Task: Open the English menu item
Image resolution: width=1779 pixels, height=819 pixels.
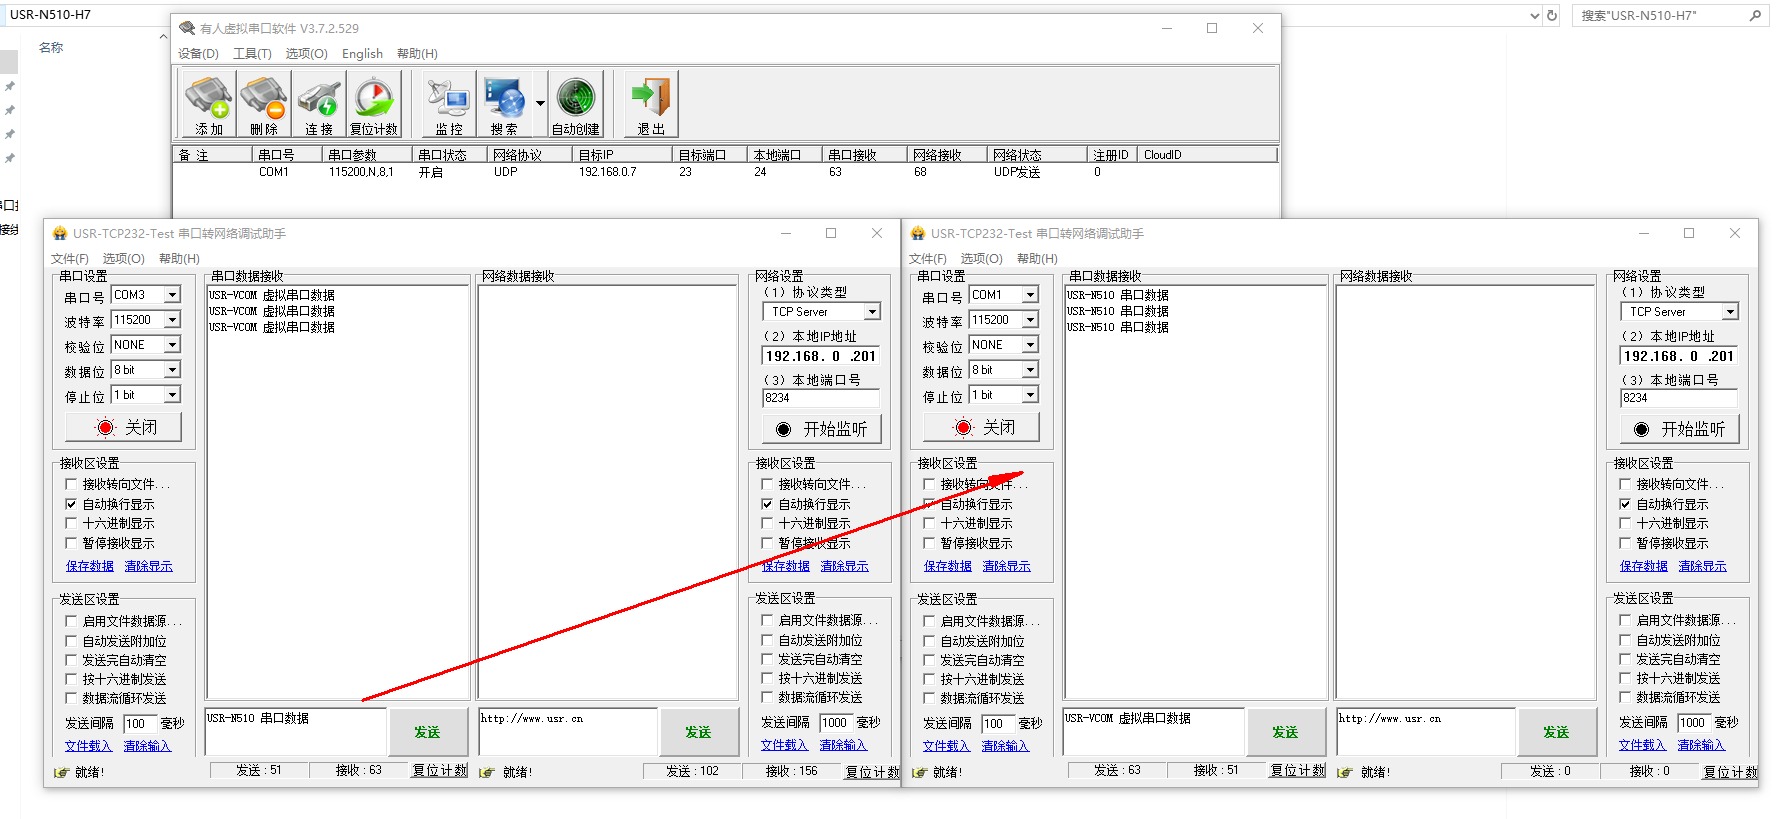Action: 362,54
